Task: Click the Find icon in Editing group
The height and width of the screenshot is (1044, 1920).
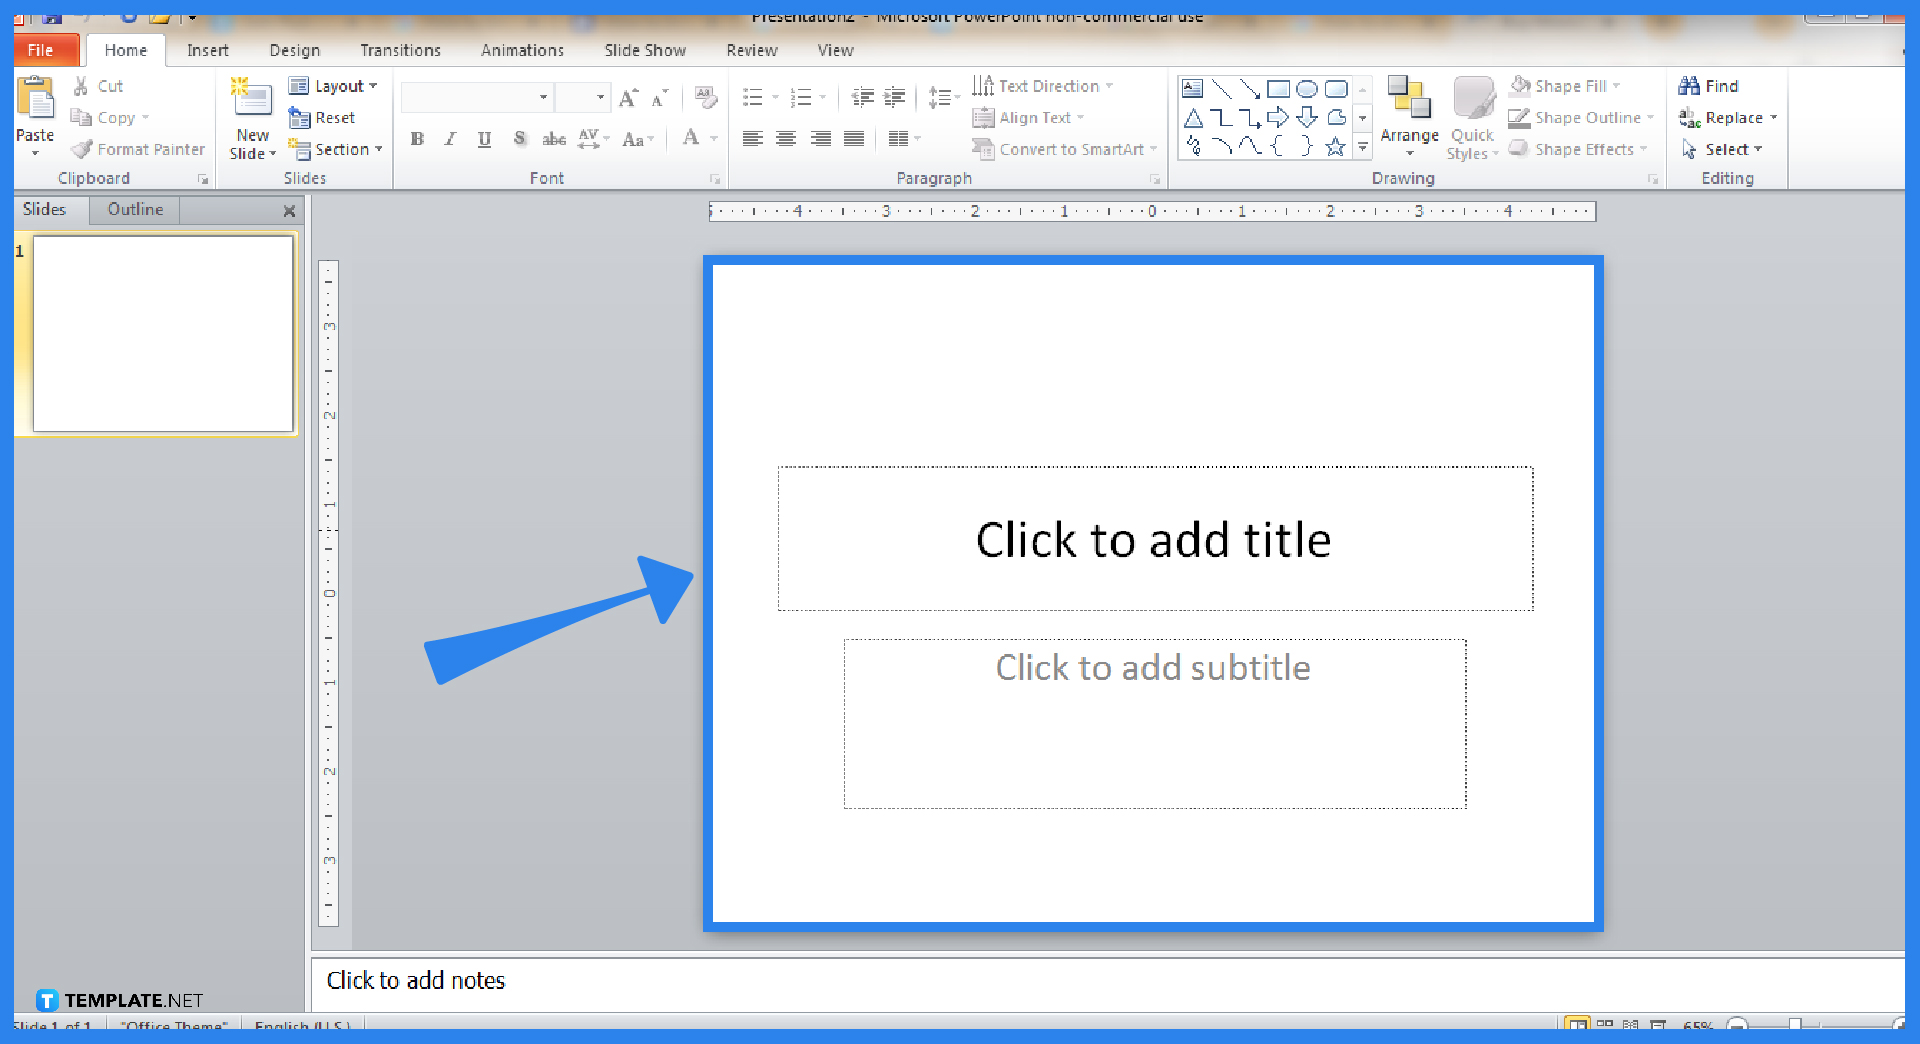Action: [x=1710, y=86]
